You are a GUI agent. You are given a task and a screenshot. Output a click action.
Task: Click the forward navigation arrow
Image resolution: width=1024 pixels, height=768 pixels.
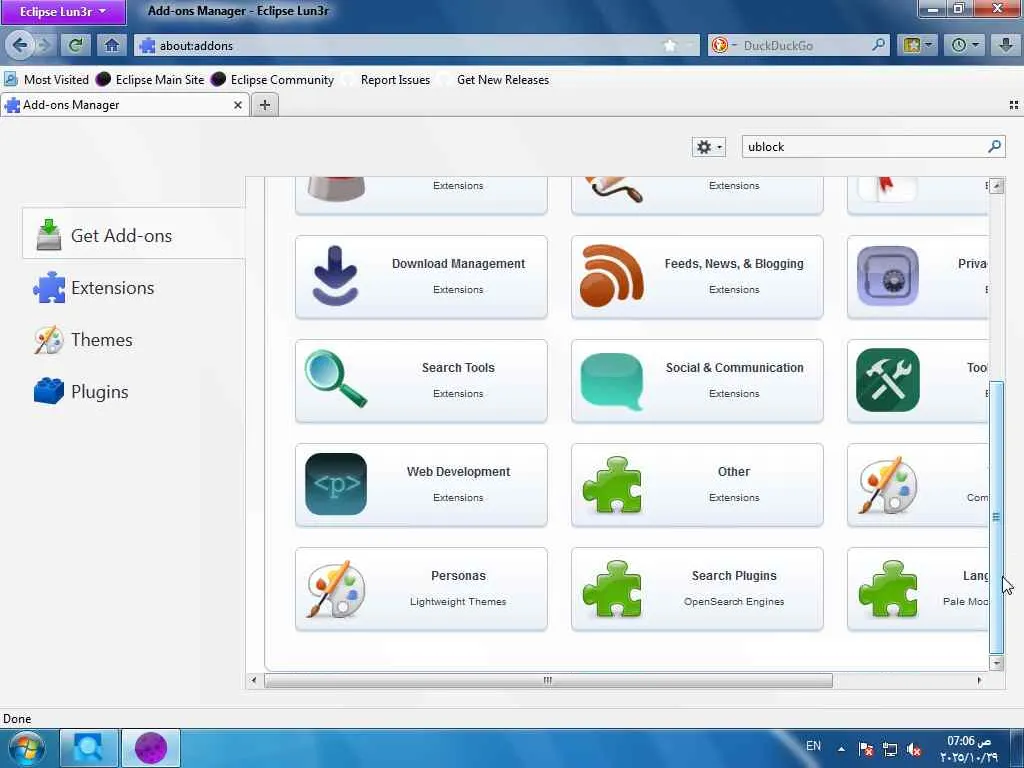(x=44, y=45)
